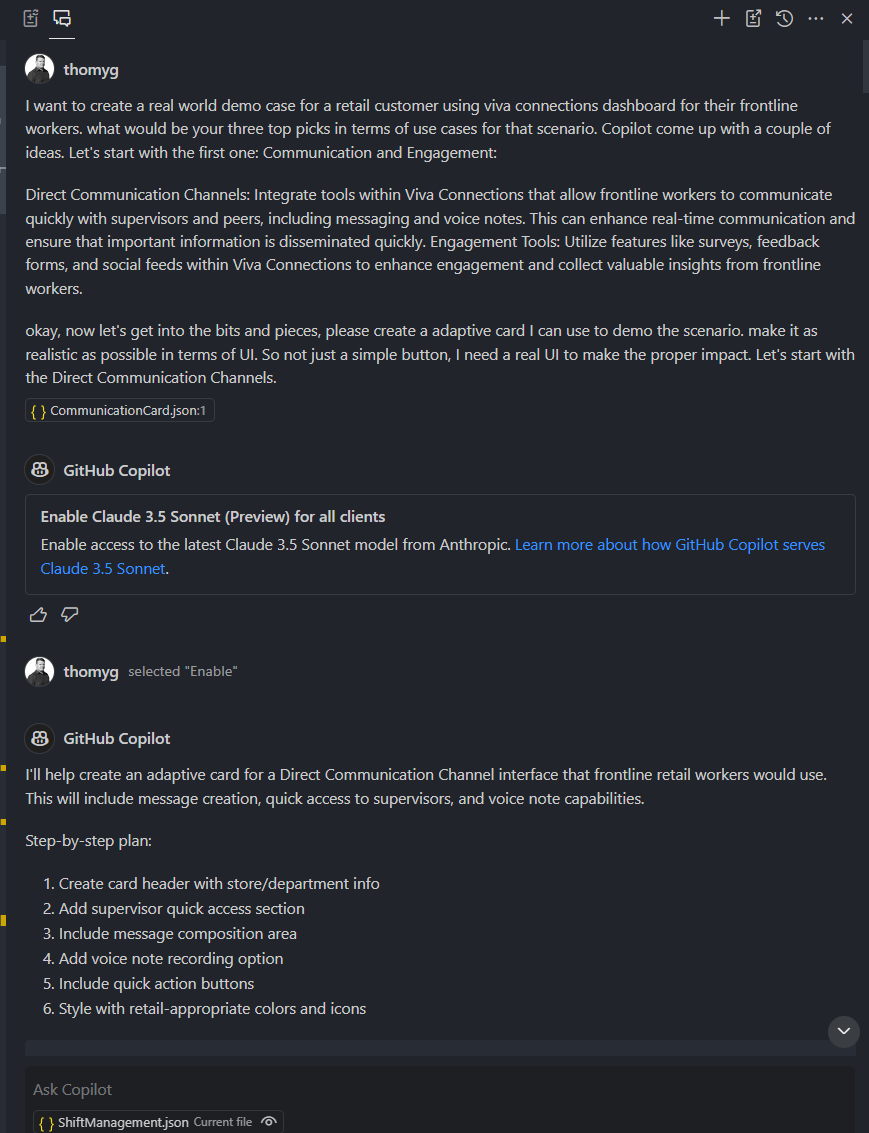
Task: Switch to the Chat tab icon
Action: pos(62,18)
